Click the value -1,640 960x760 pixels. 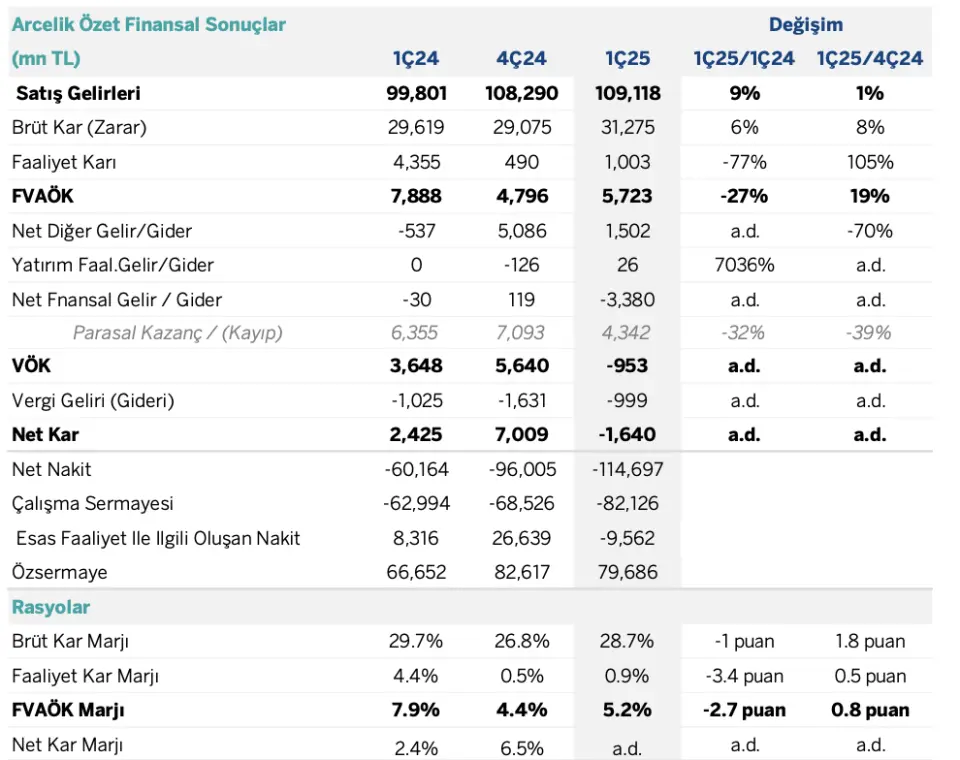(x=628, y=434)
